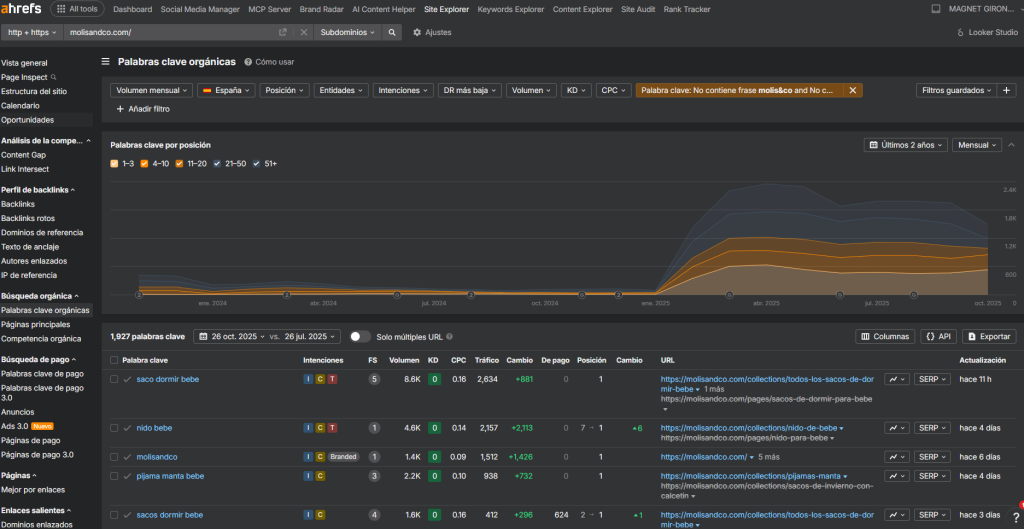Open the domain in a new tab icon
This screenshot has height=529, width=1024.
(x=283, y=32)
